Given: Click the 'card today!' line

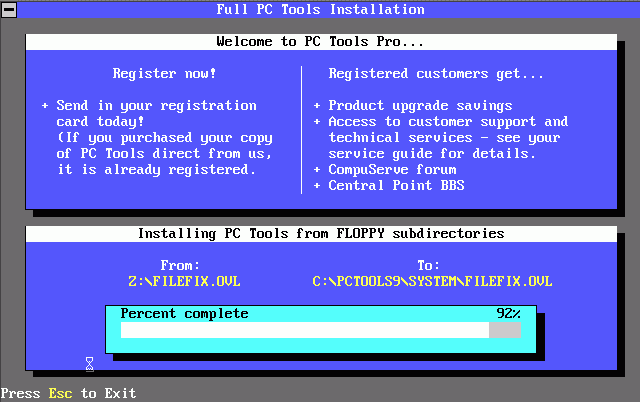Looking at the screenshot, I should pos(100,122).
